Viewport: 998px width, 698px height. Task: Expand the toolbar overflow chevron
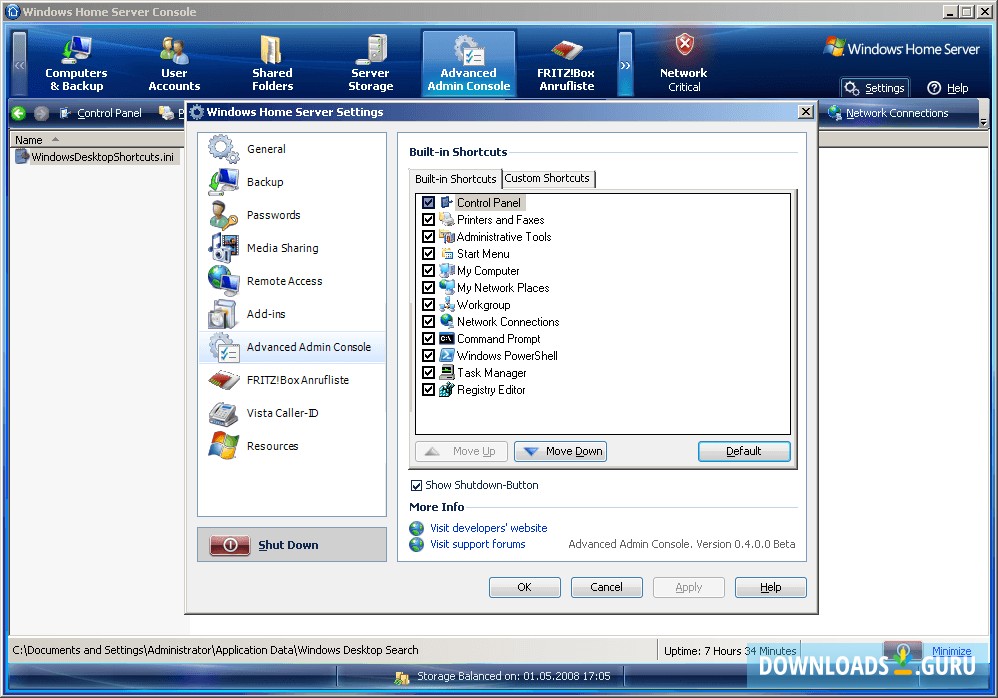(625, 60)
